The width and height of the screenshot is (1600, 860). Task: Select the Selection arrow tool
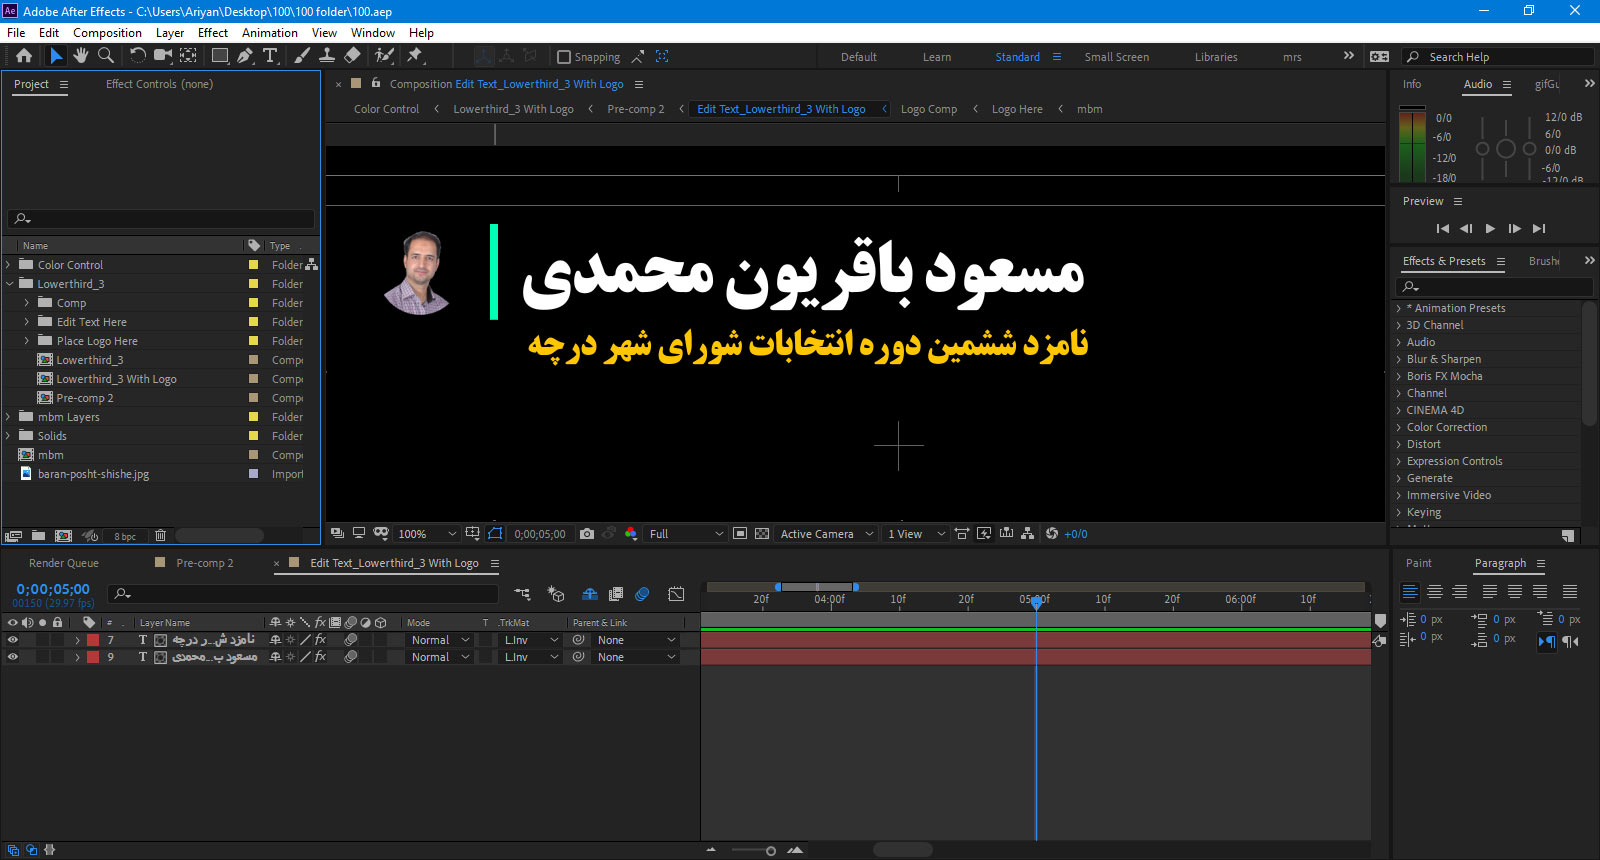pyautogui.click(x=56, y=56)
